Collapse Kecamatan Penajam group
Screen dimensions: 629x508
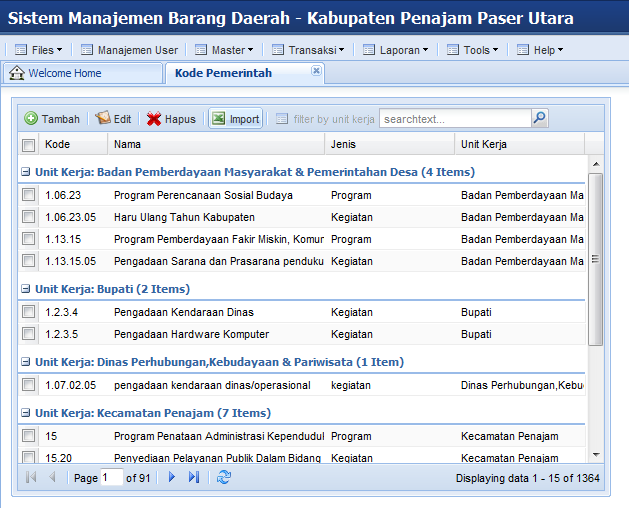(26, 413)
